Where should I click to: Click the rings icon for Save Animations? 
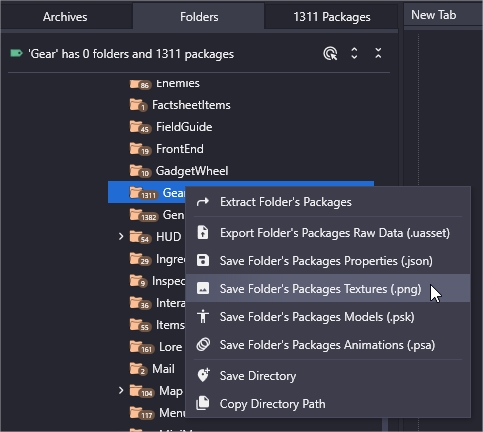tap(203, 344)
